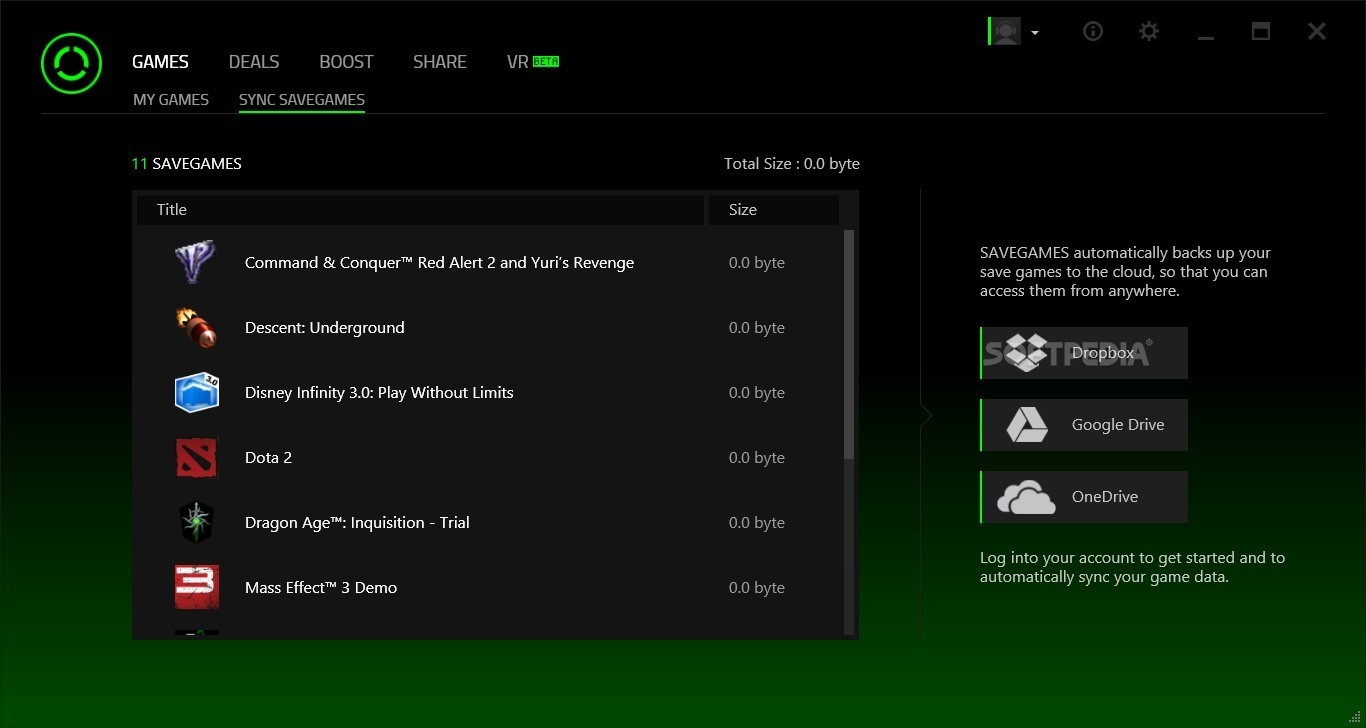Click the OneDrive cloud logo icon
Viewport: 1366px width, 728px height.
pyautogui.click(x=1026, y=497)
